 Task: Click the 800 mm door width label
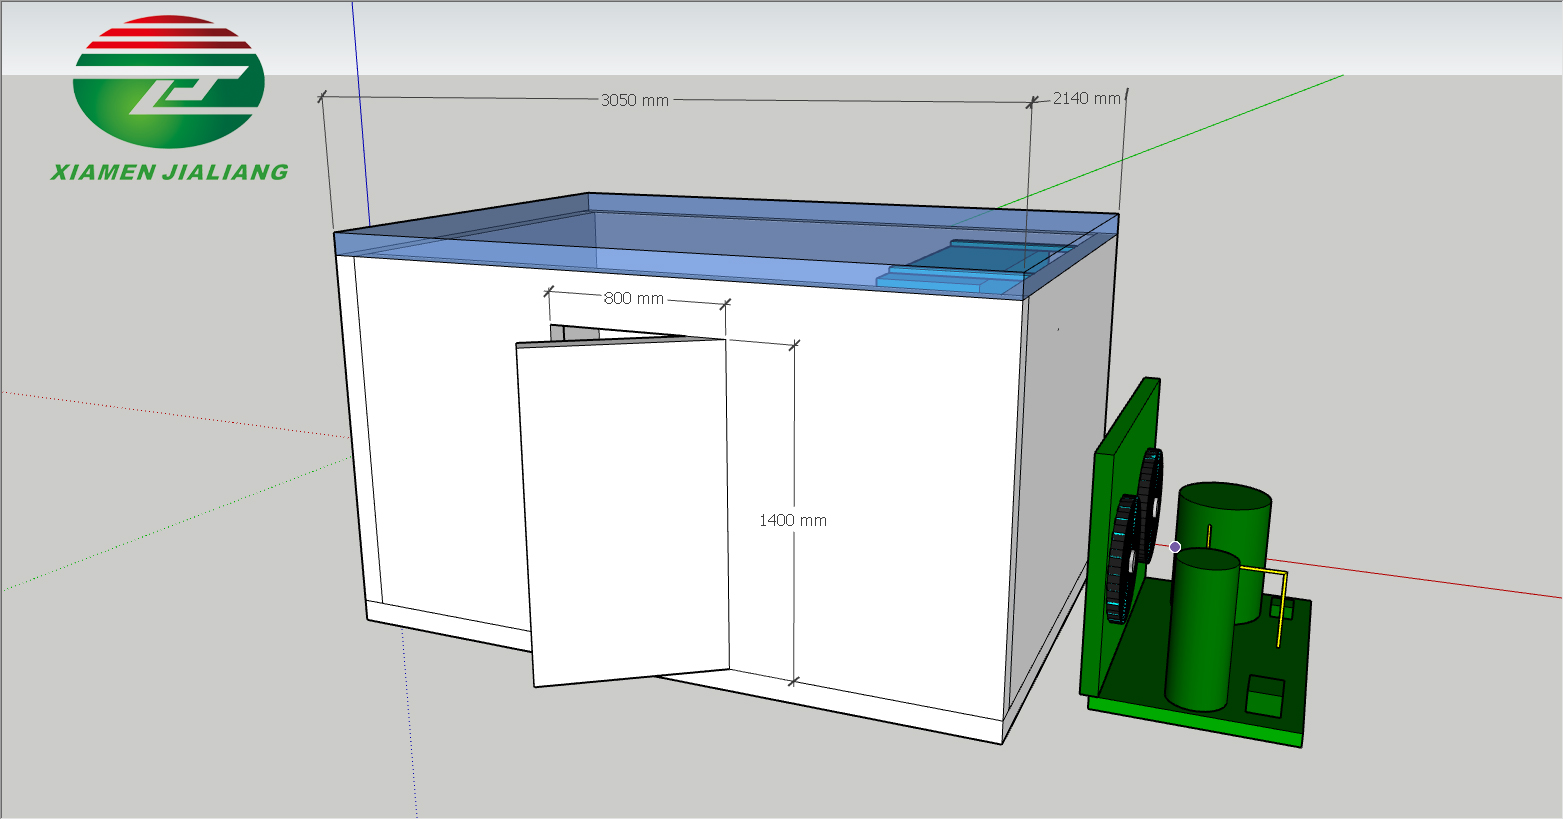[633, 298]
